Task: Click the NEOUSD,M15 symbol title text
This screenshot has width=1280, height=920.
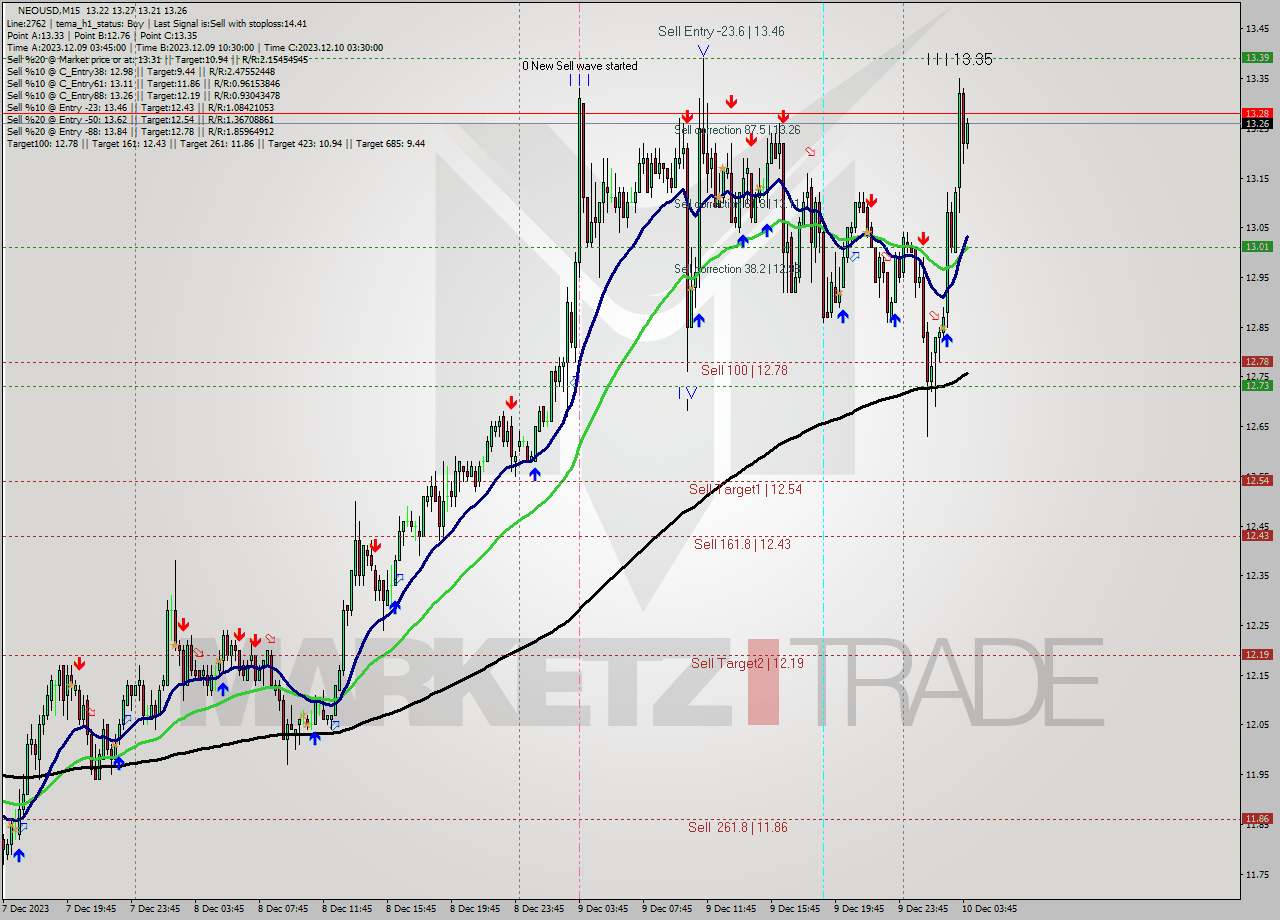Action: 48,10
